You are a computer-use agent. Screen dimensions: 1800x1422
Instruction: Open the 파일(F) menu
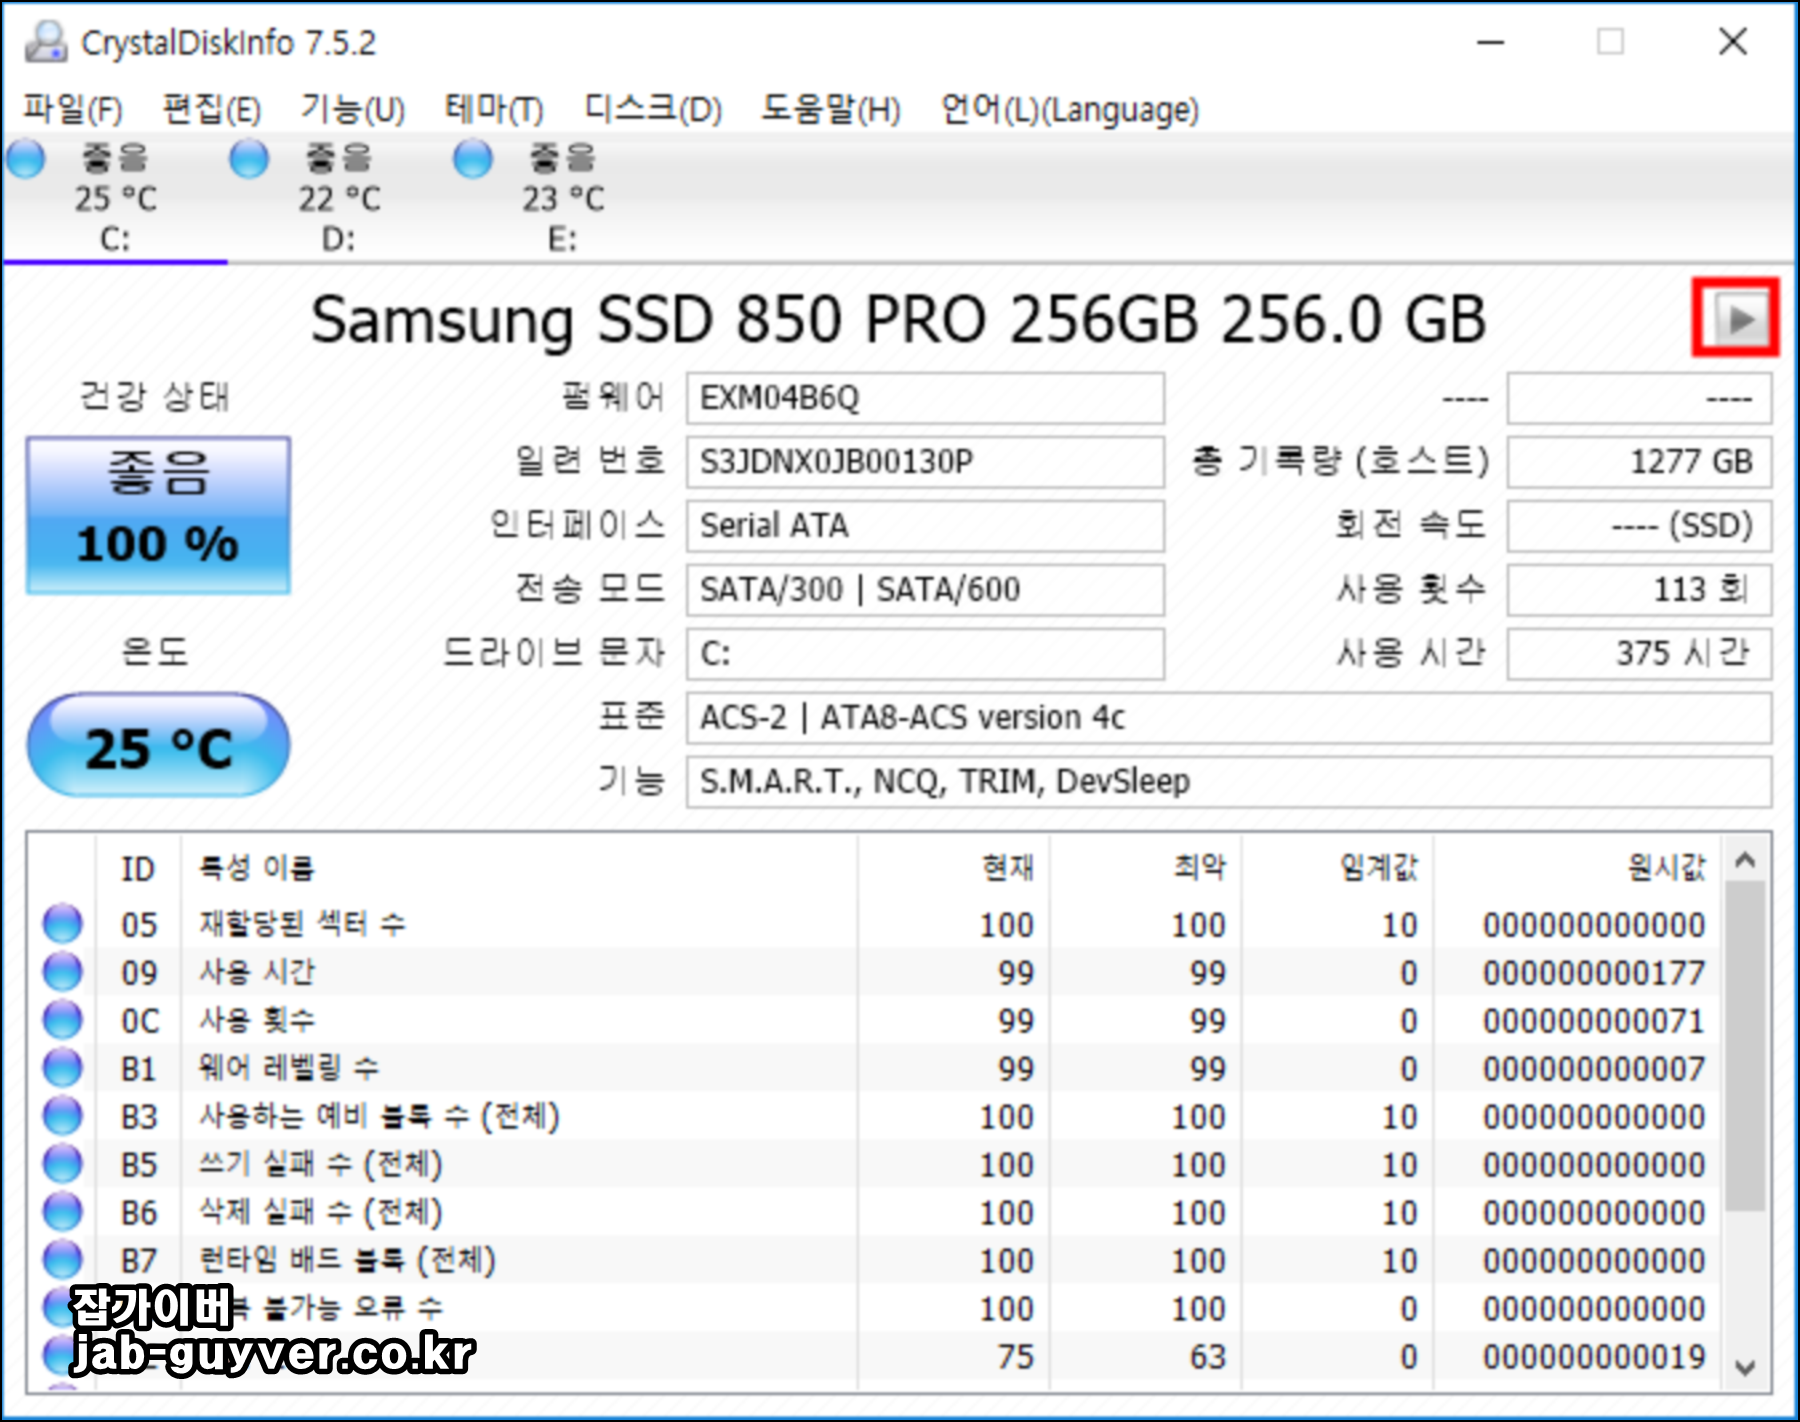(73, 108)
